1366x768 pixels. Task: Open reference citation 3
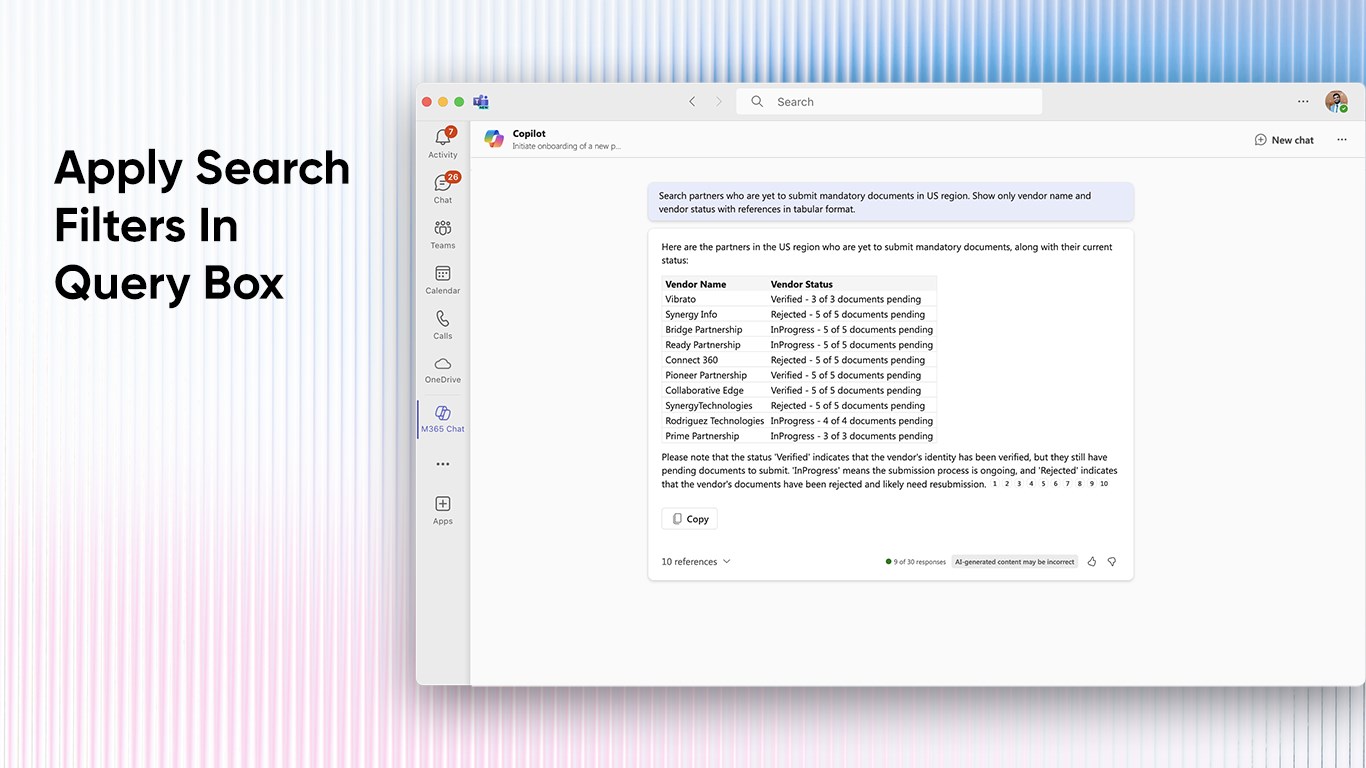tap(1019, 484)
